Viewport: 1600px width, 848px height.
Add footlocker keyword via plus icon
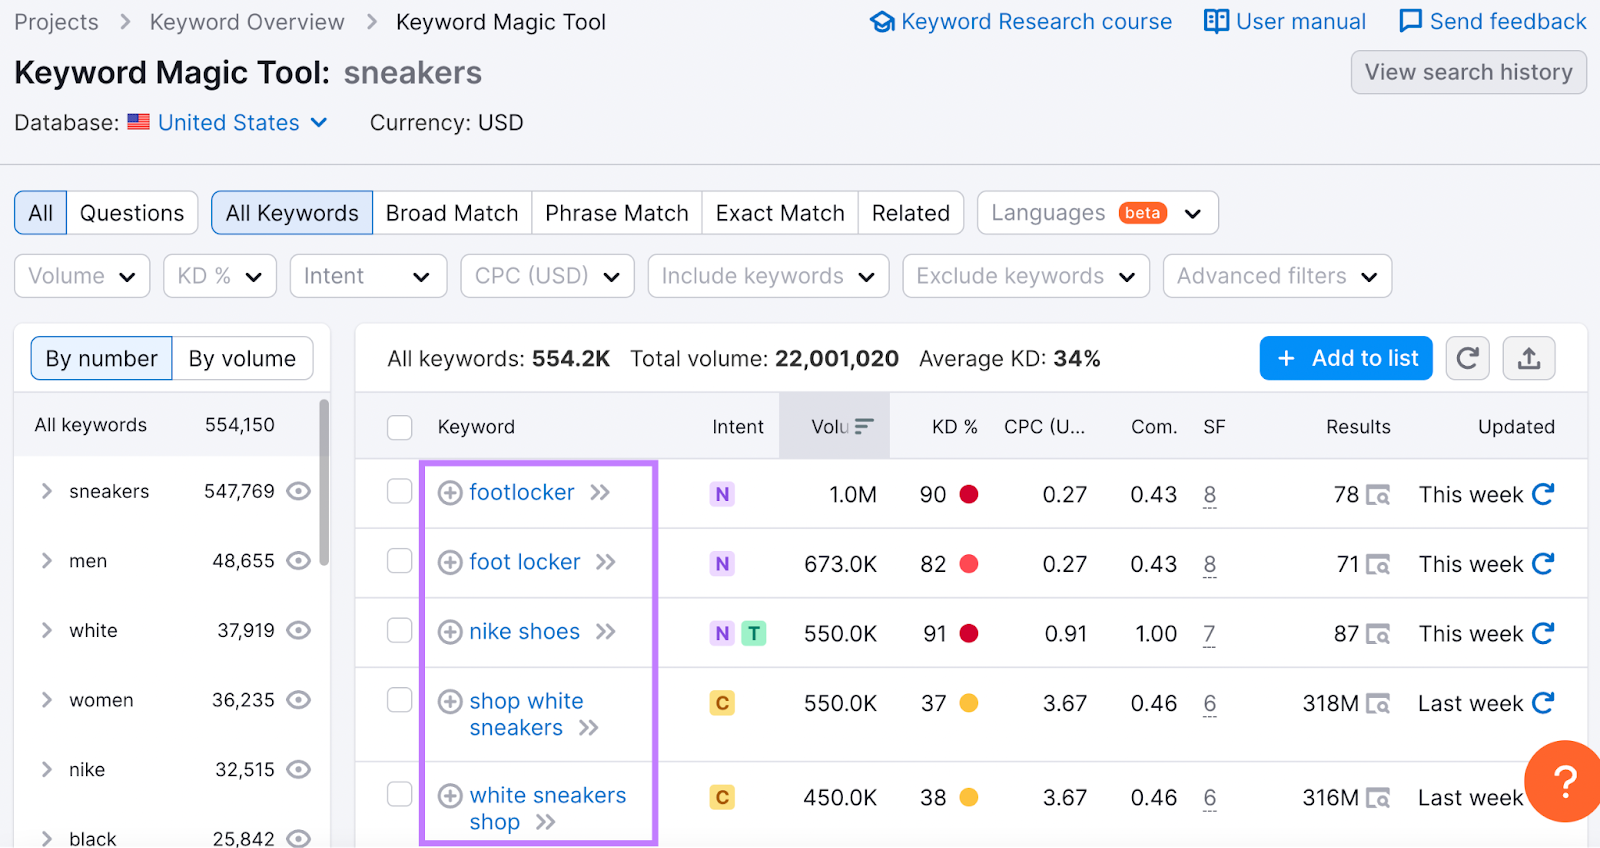pyautogui.click(x=451, y=493)
